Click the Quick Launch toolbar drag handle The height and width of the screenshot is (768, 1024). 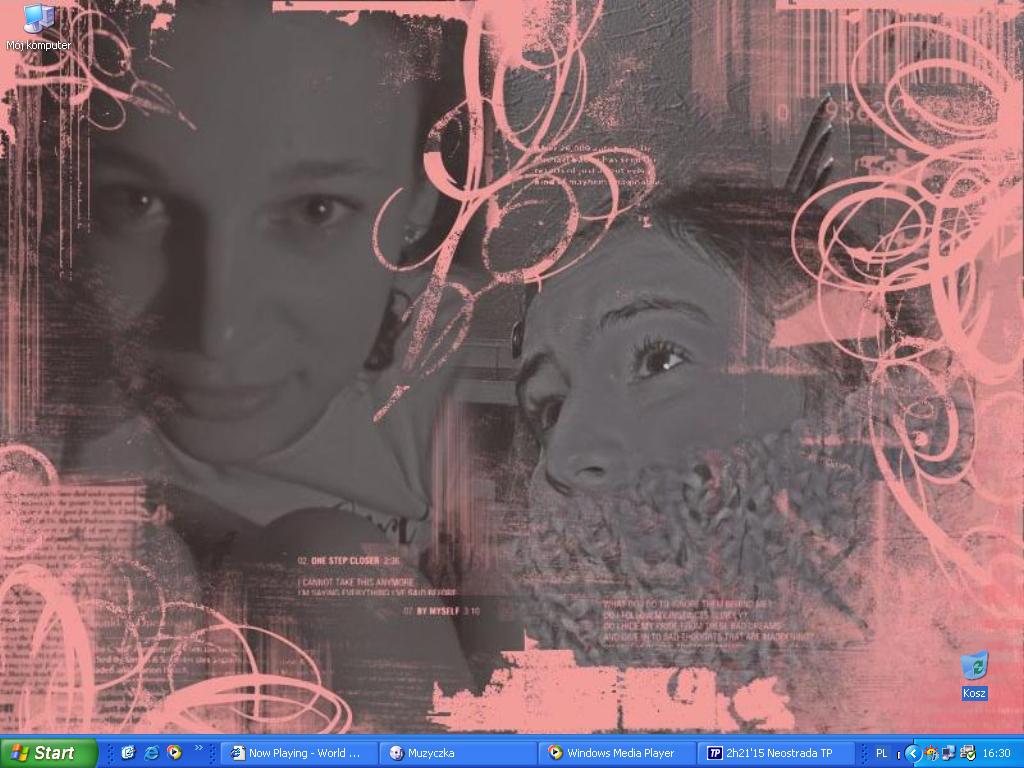pyautogui.click(x=110, y=753)
